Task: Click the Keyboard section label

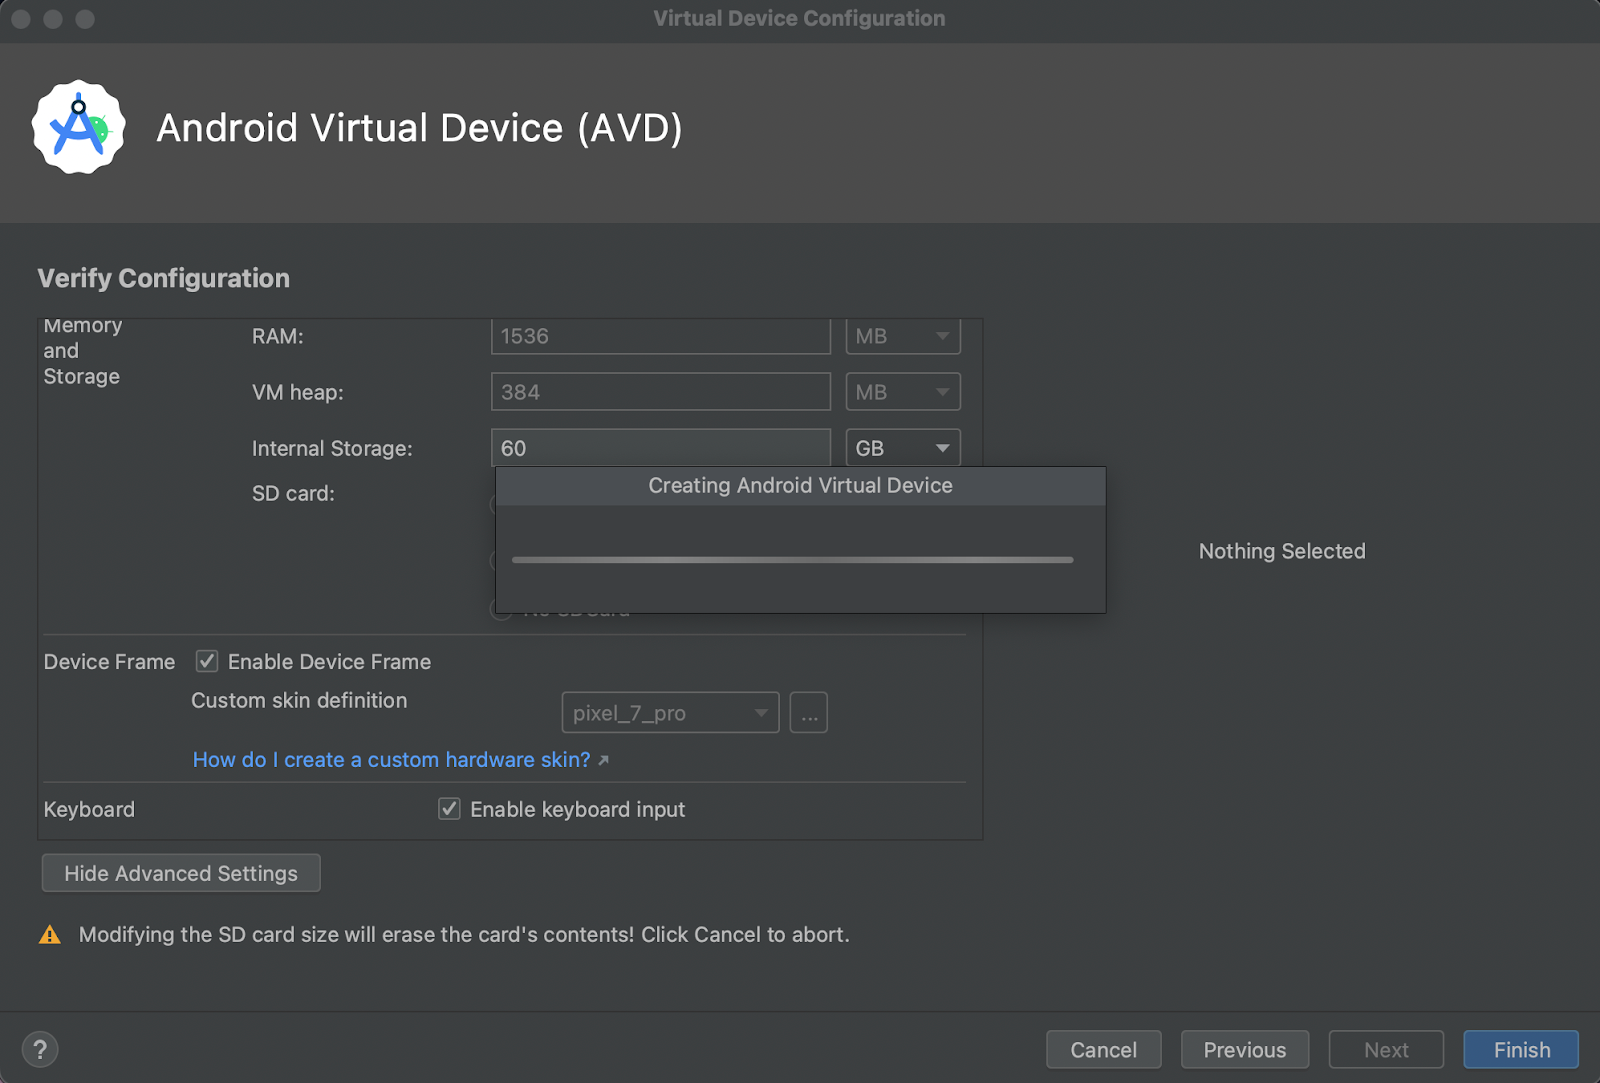Action: point(89,809)
